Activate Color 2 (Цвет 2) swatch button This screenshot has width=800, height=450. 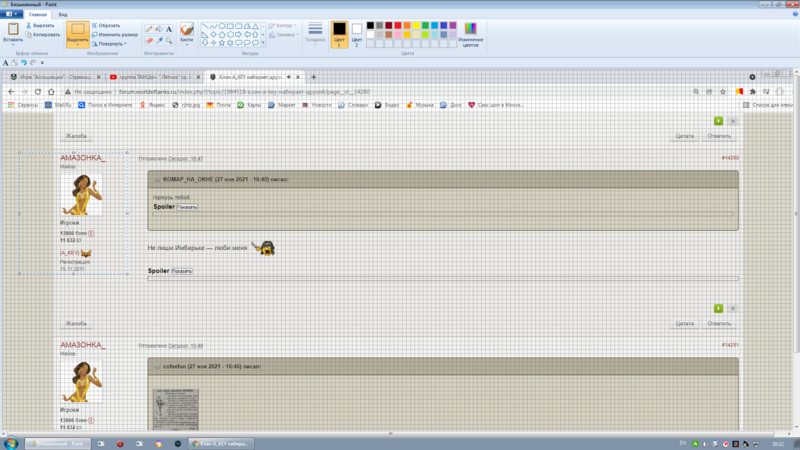click(x=357, y=35)
